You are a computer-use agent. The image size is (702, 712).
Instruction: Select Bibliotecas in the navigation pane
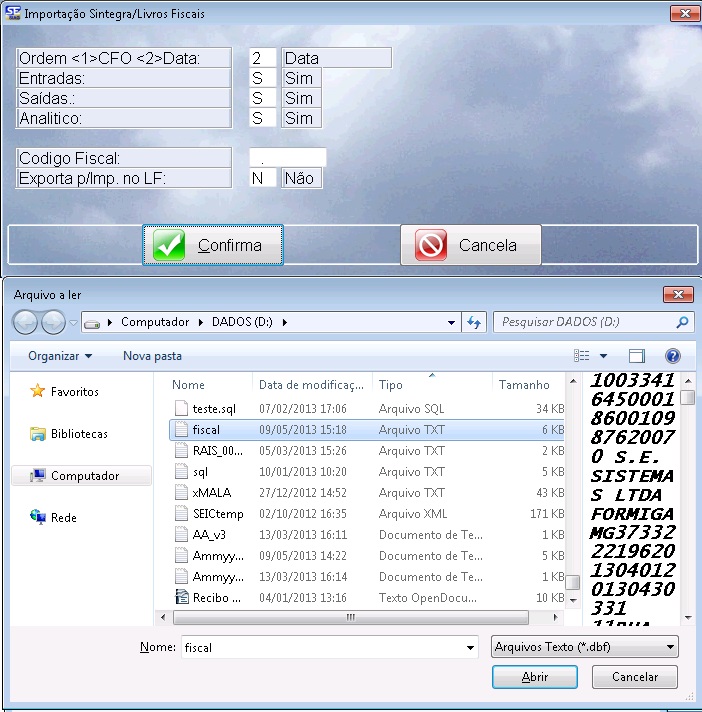69,434
